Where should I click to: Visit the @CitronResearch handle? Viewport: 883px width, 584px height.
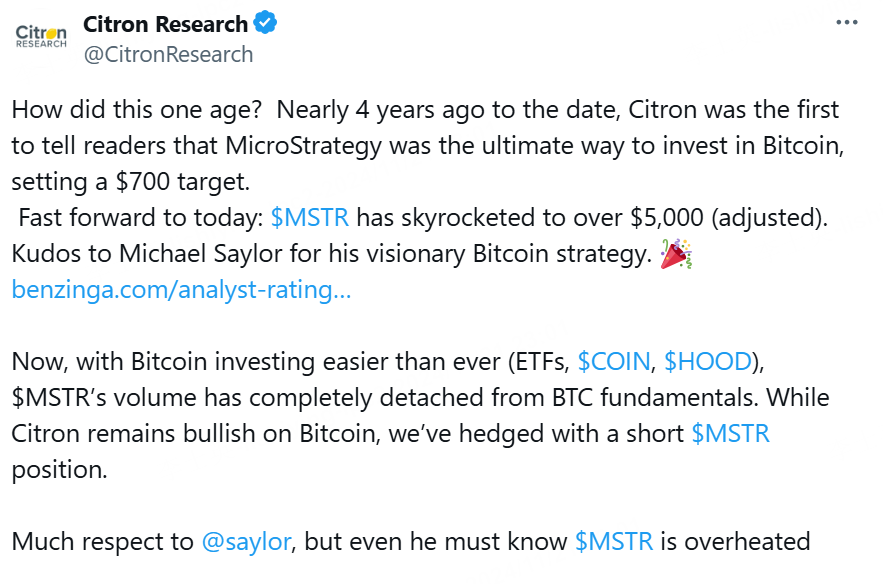[168, 54]
